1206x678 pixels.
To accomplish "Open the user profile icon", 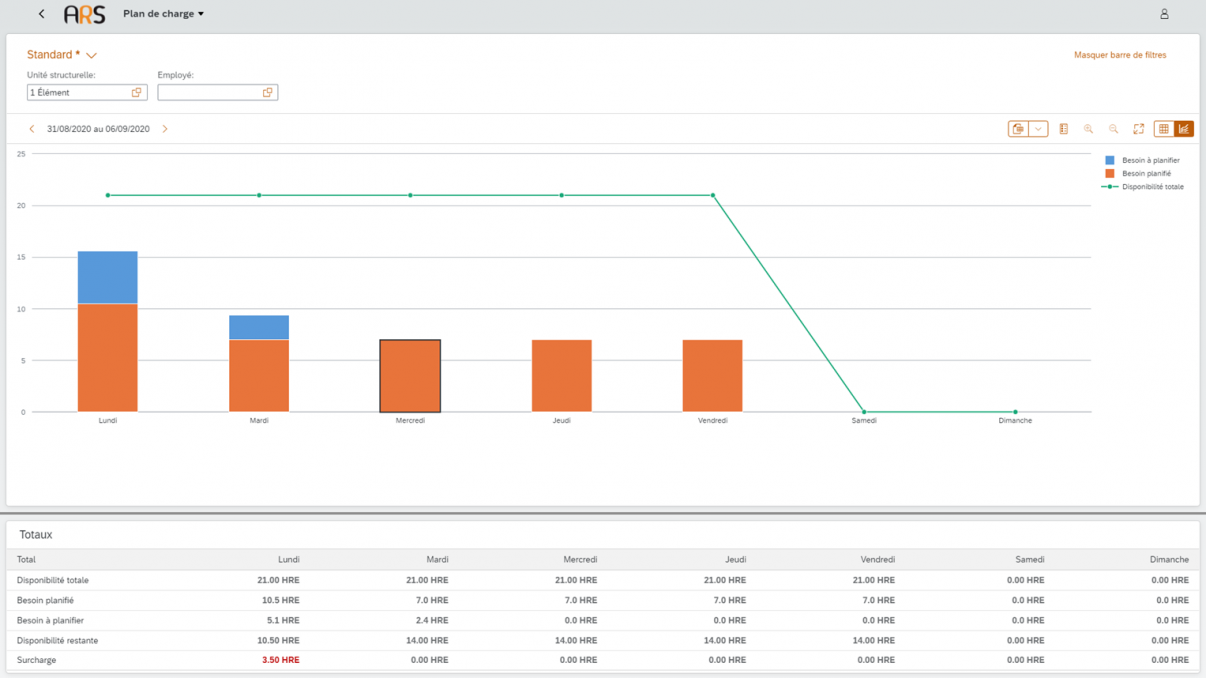I will pyautogui.click(x=1164, y=14).
